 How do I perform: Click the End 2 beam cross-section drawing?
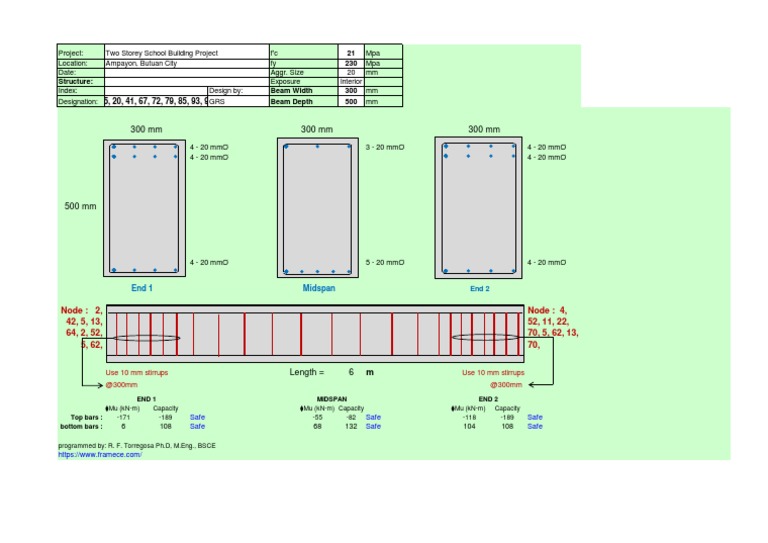[x=479, y=208]
